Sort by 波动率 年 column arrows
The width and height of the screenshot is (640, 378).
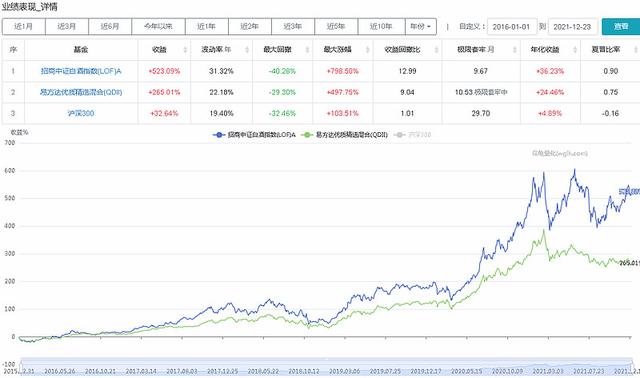pos(247,50)
